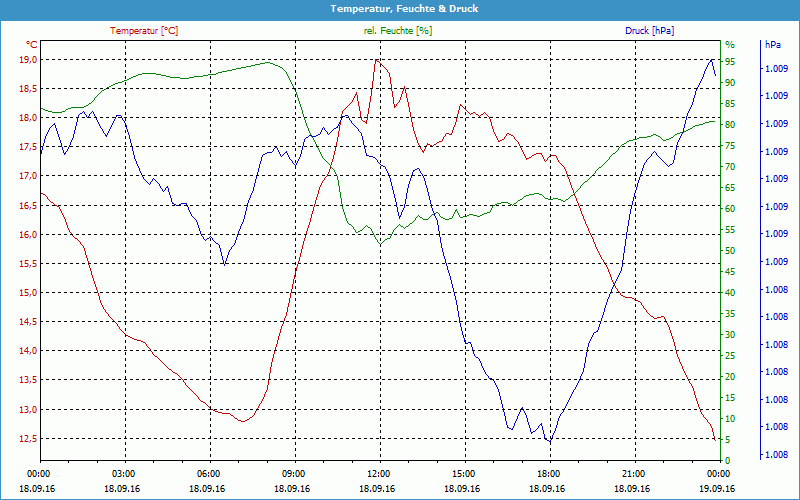The height and width of the screenshot is (500, 800).
Task: Click the 15,0 temperature axis value
Action: 29,293
